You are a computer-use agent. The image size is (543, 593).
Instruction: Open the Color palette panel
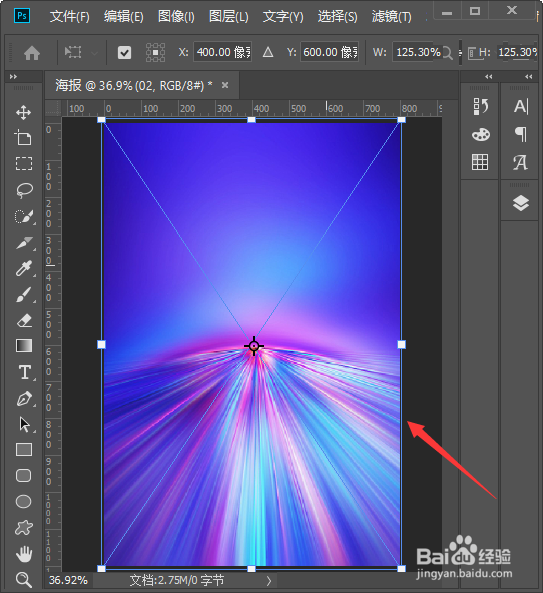click(x=480, y=135)
